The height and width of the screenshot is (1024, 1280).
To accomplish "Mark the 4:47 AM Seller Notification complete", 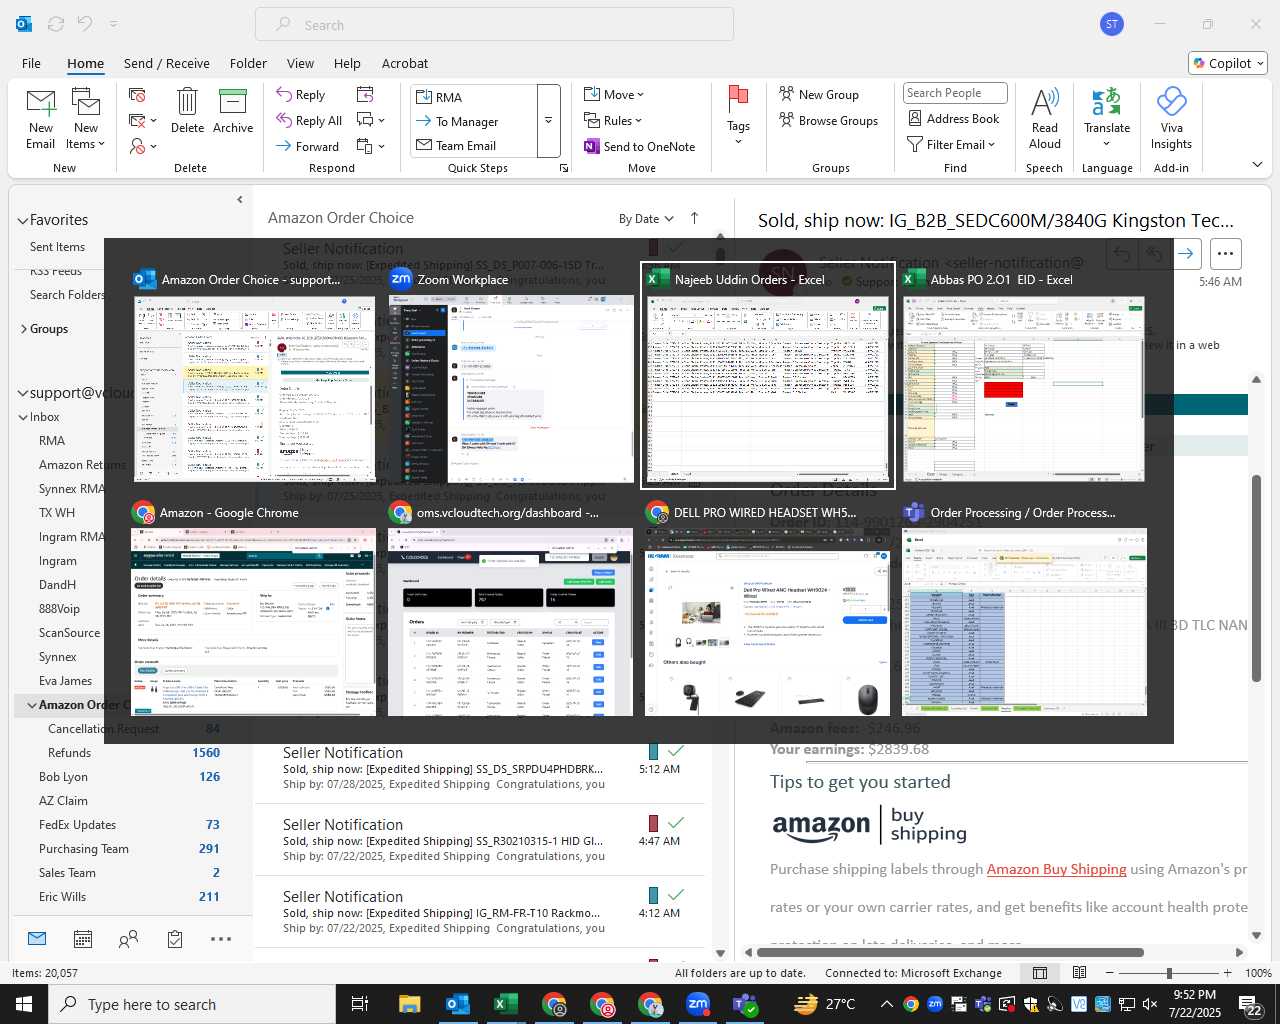I will click(x=676, y=823).
